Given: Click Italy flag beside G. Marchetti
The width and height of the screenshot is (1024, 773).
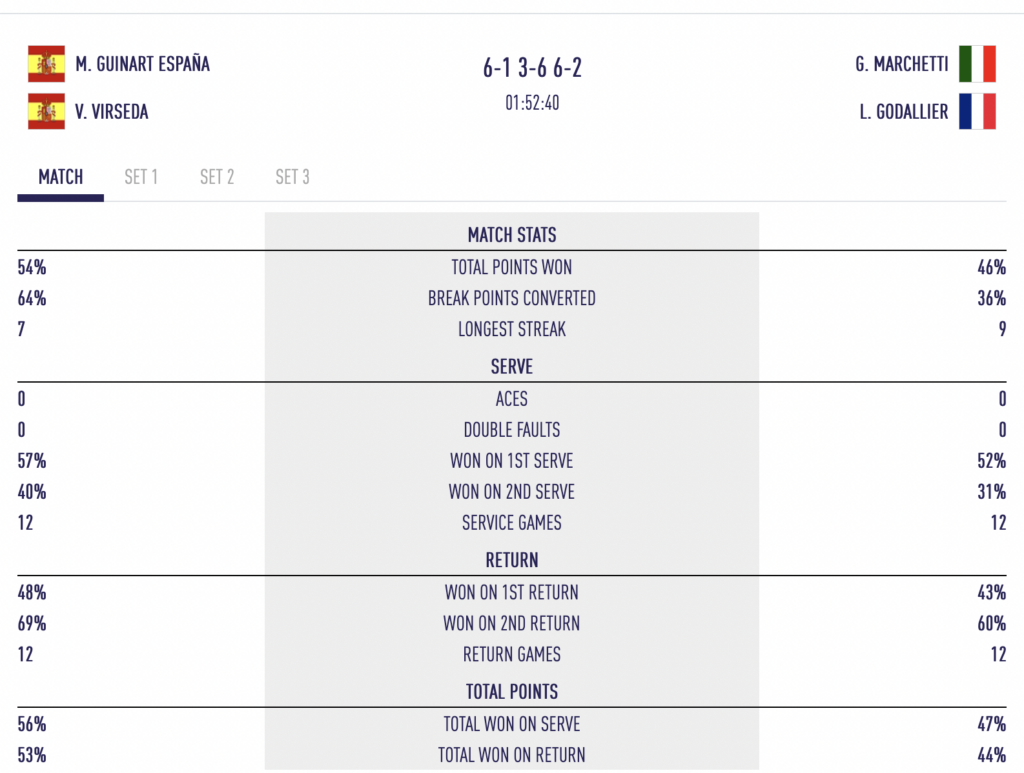Looking at the screenshot, I should tap(977, 64).
